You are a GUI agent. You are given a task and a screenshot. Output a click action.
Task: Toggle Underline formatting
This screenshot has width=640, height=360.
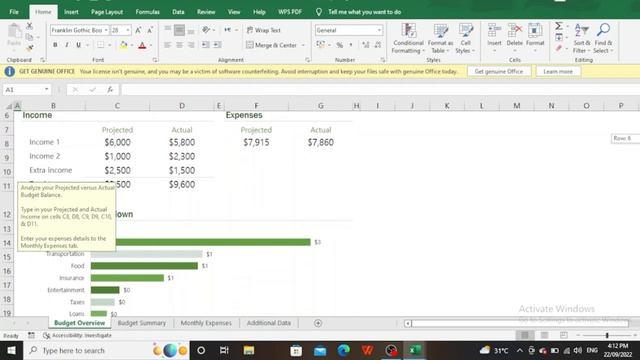(78, 45)
